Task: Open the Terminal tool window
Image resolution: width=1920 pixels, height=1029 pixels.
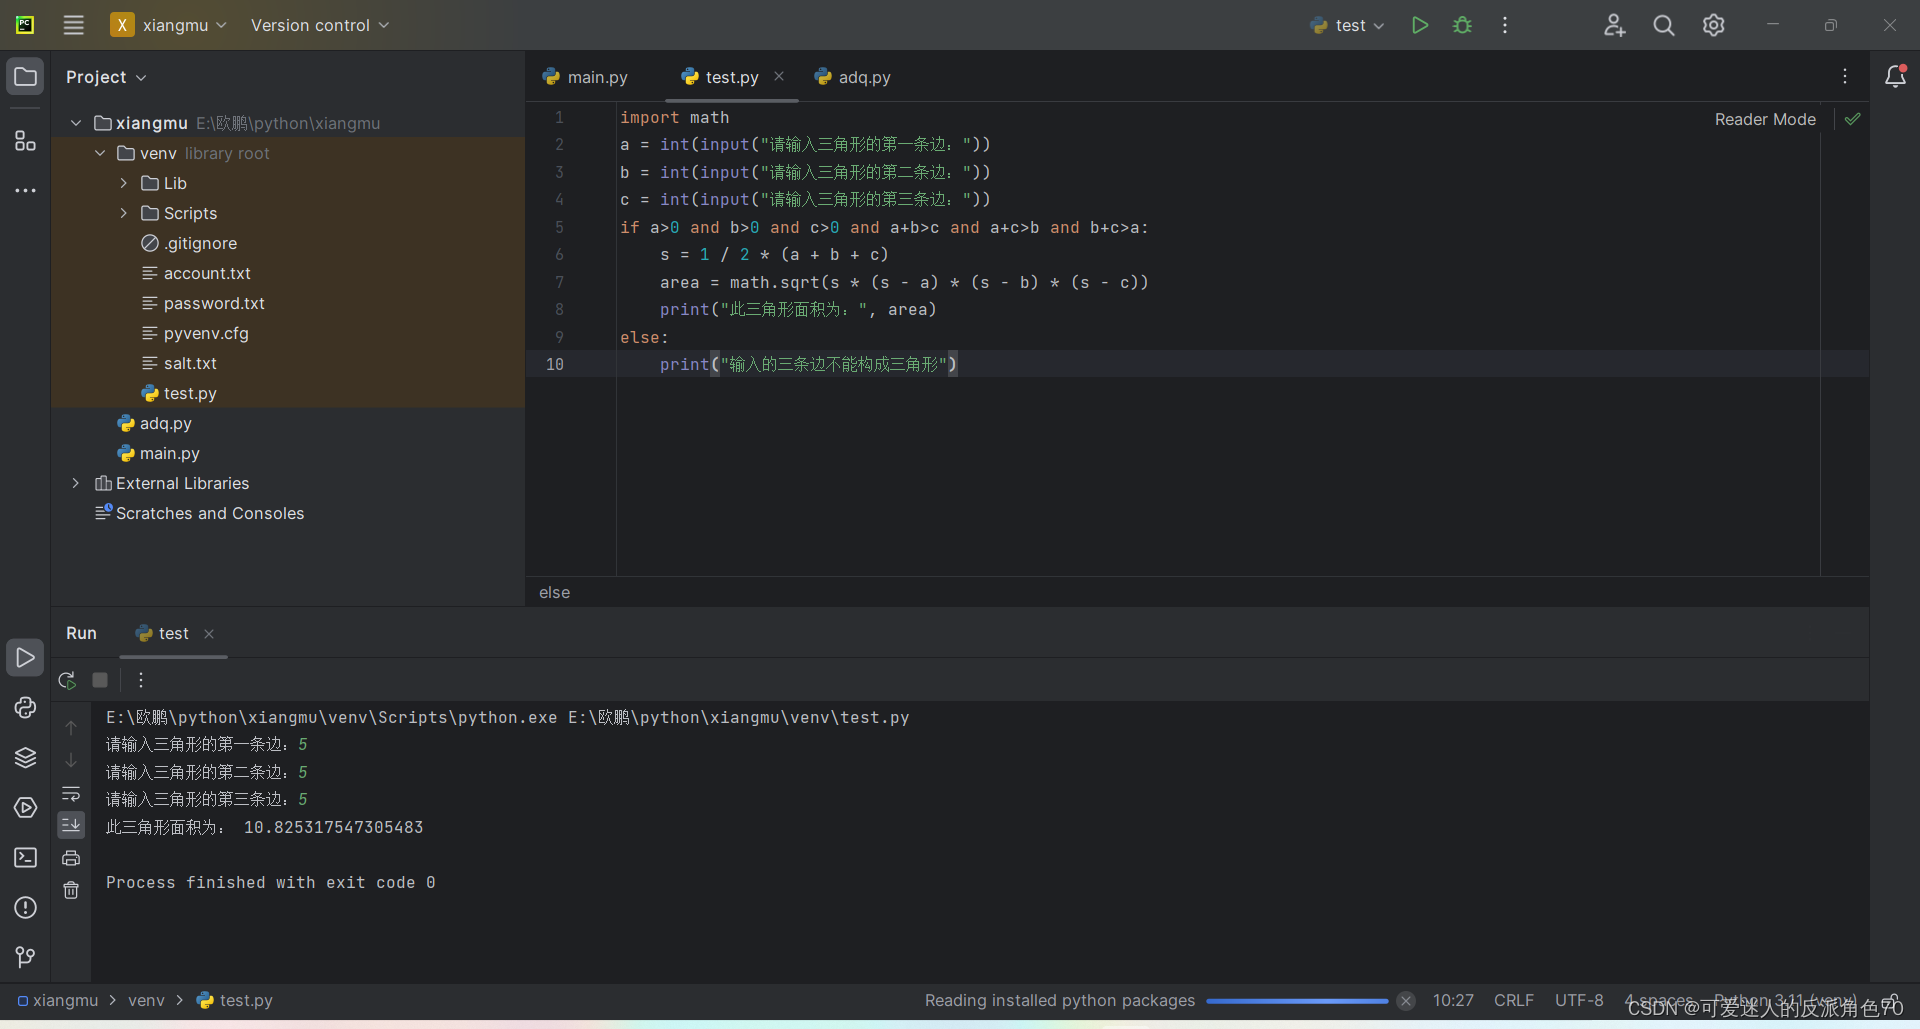Action: click(x=25, y=858)
